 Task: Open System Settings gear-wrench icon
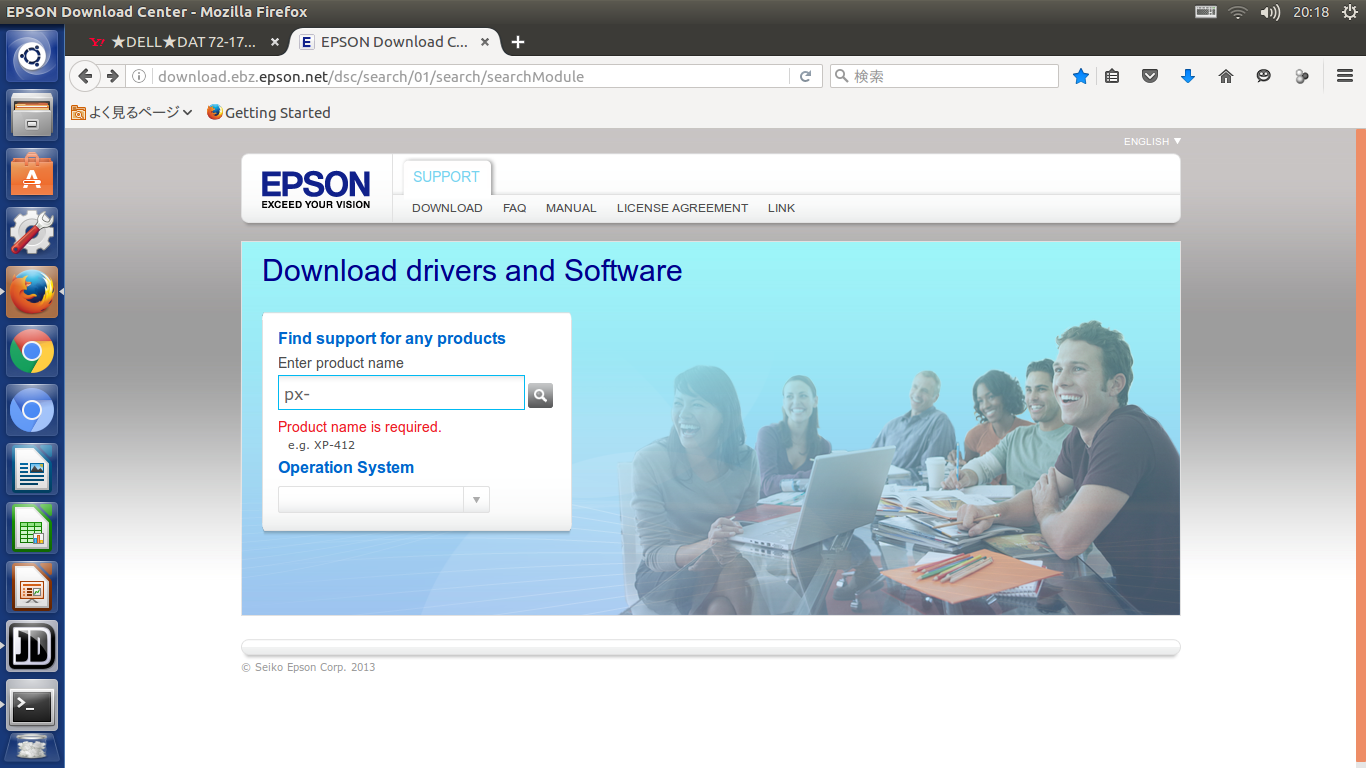[x=32, y=233]
